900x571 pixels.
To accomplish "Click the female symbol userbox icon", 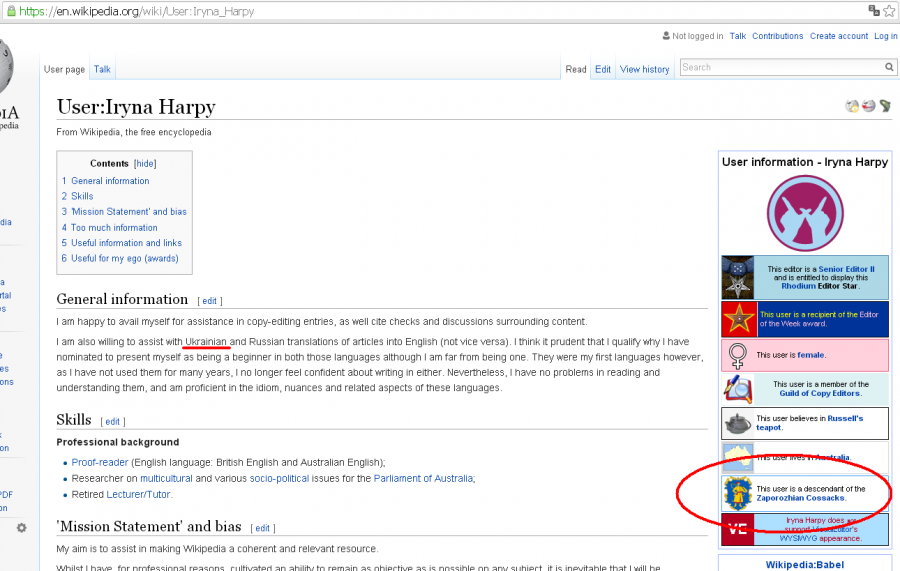I will (x=738, y=355).
